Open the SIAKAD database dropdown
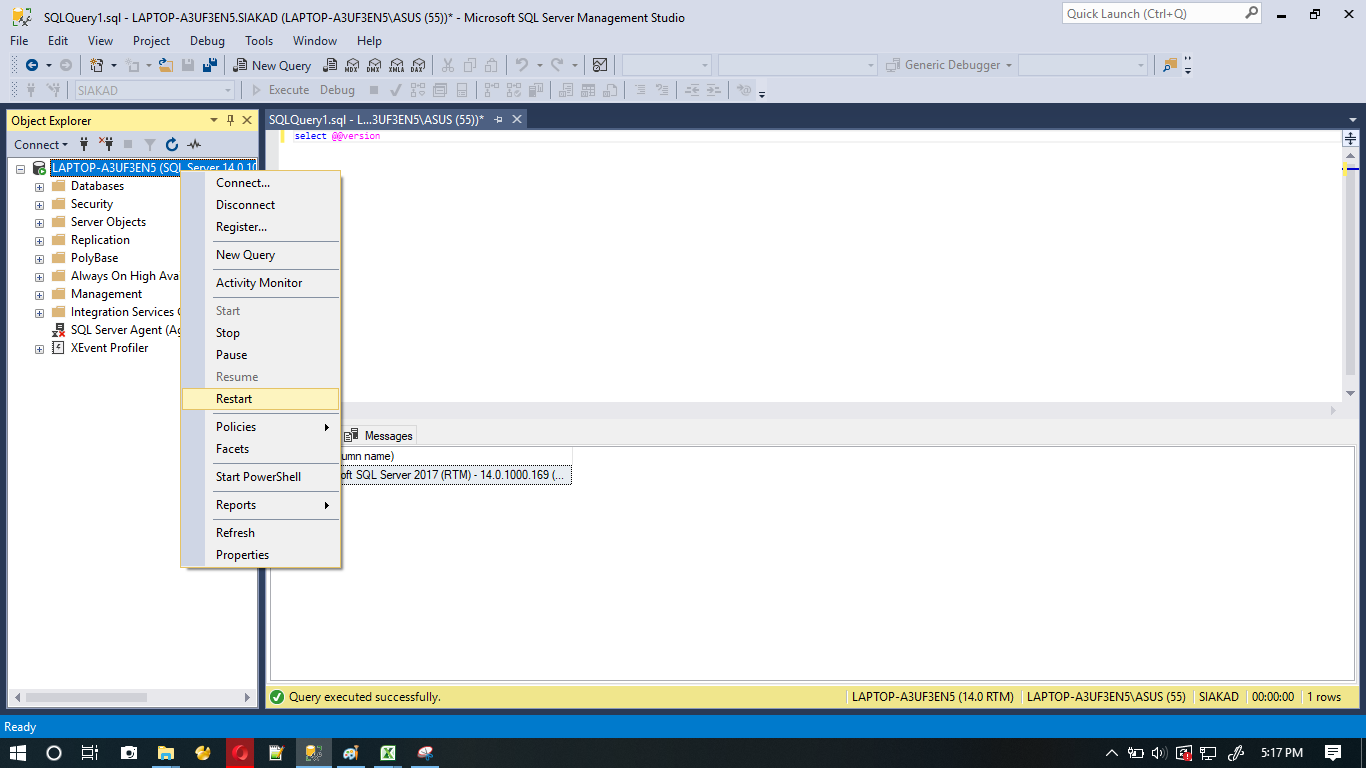The image size is (1366, 768). click(x=228, y=89)
